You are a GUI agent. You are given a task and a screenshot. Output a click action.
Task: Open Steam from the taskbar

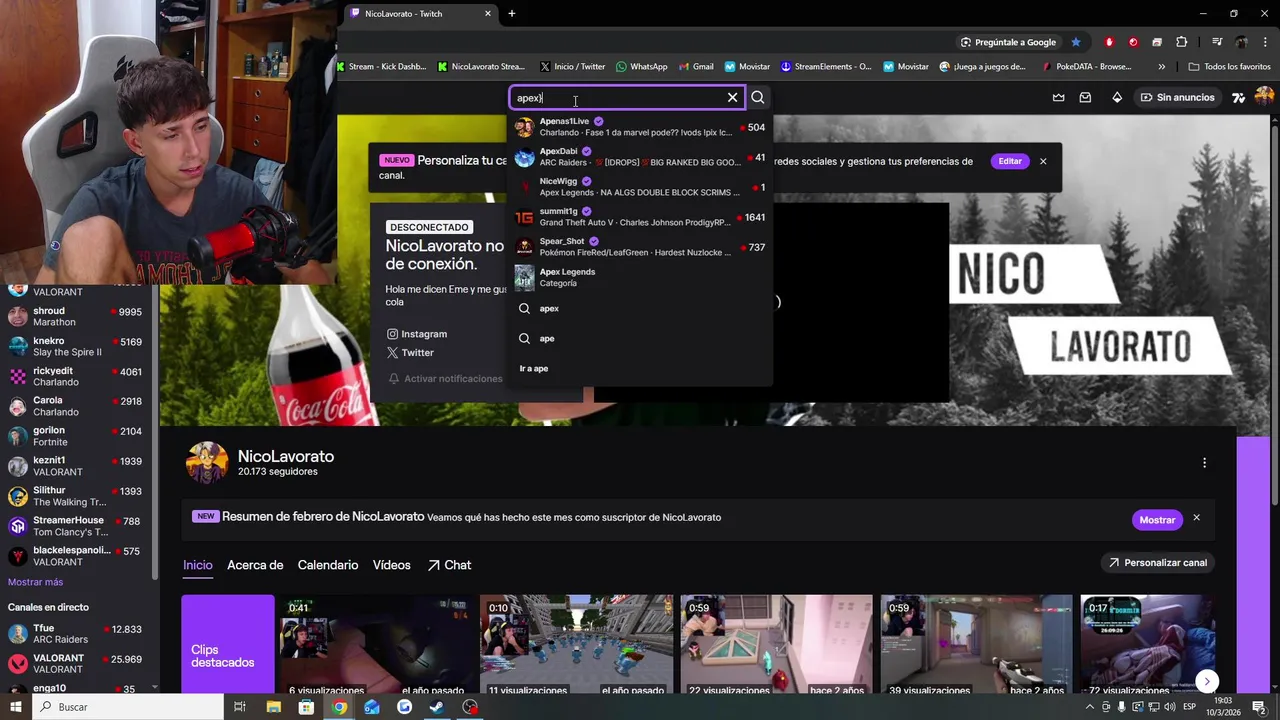tap(437, 707)
